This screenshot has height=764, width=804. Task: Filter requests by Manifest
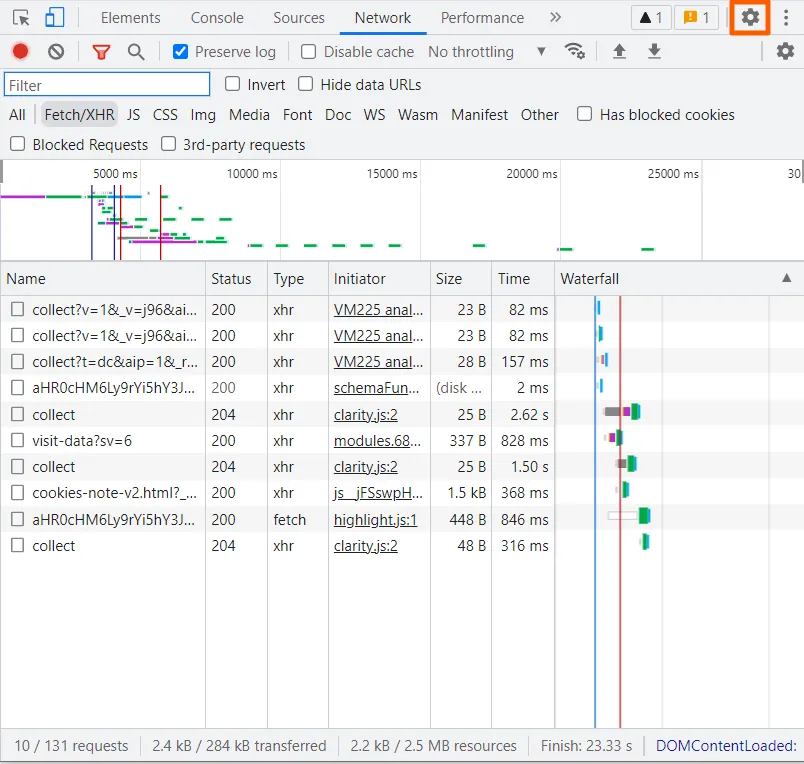pyautogui.click(x=479, y=115)
